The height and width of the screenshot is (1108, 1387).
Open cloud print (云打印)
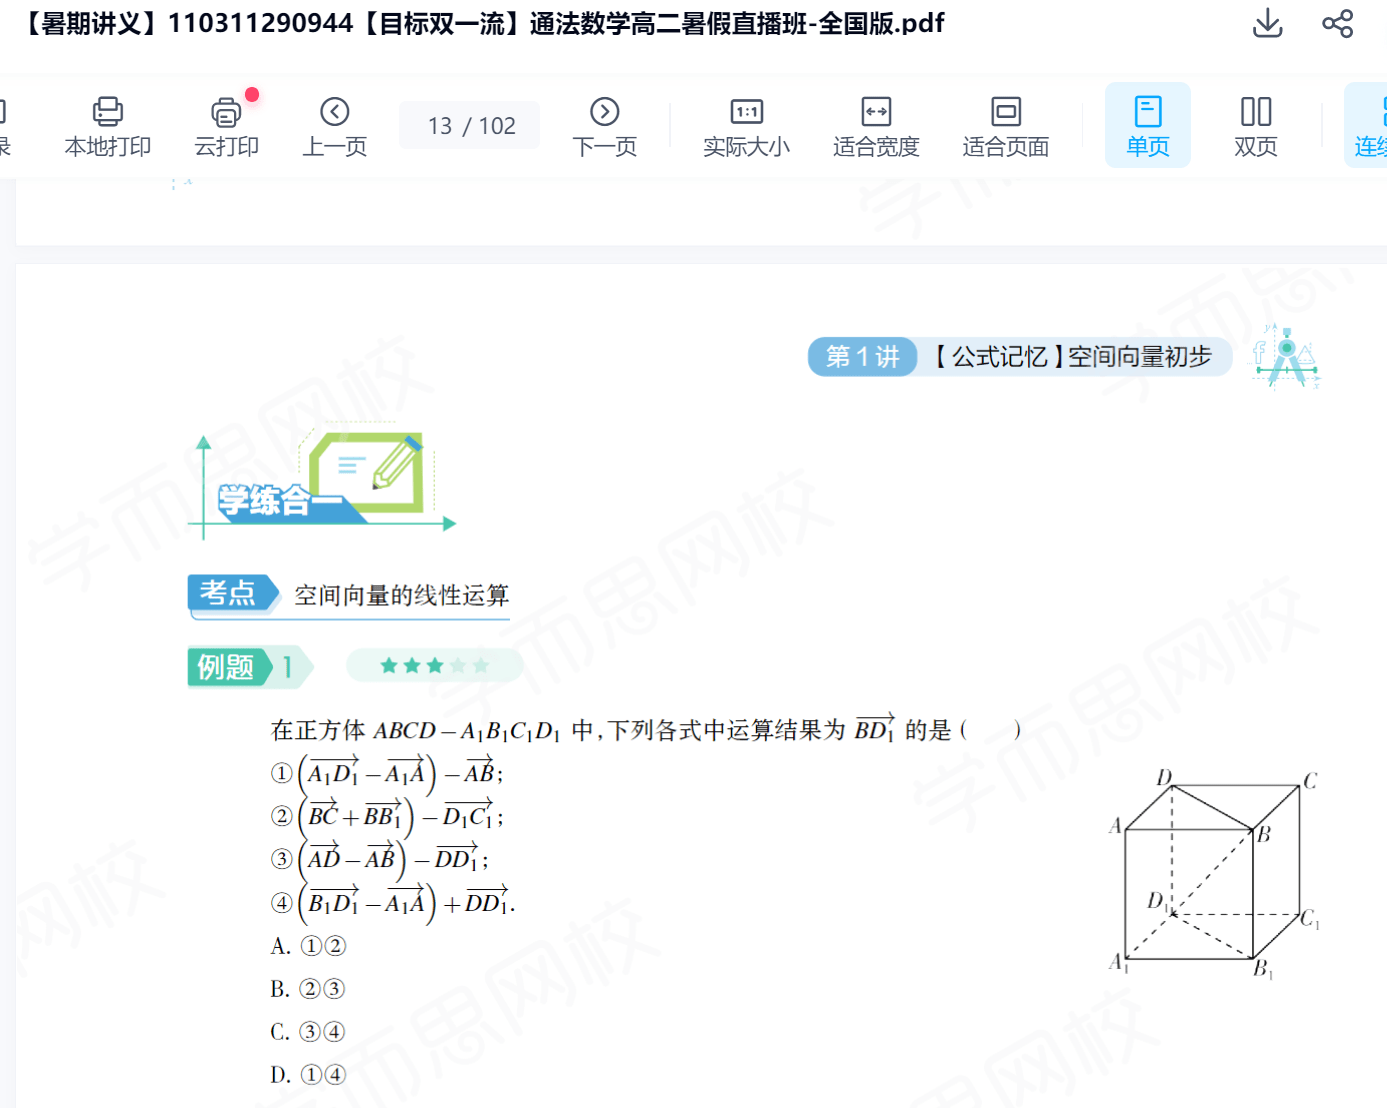click(x=227, y=126)
